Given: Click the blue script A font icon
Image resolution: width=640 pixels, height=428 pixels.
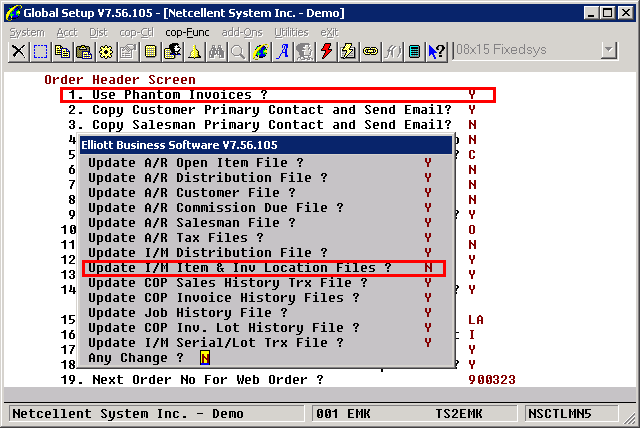Looking at the screenshot, I should point(282,52).
